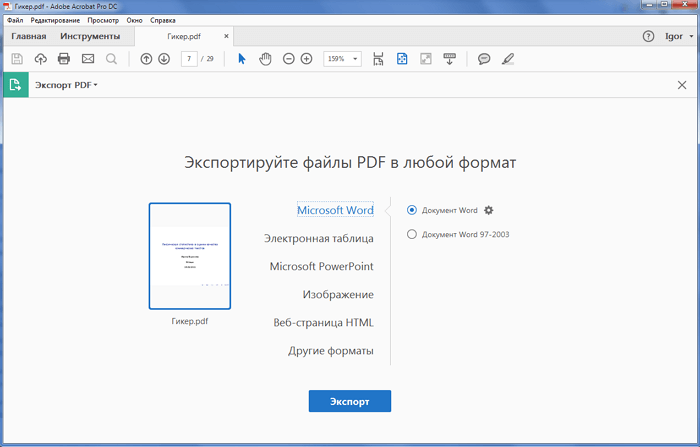Select the Документ Word radio option
Image resolution: width=700 pixels, height=447 pixels.
point(412,210)
